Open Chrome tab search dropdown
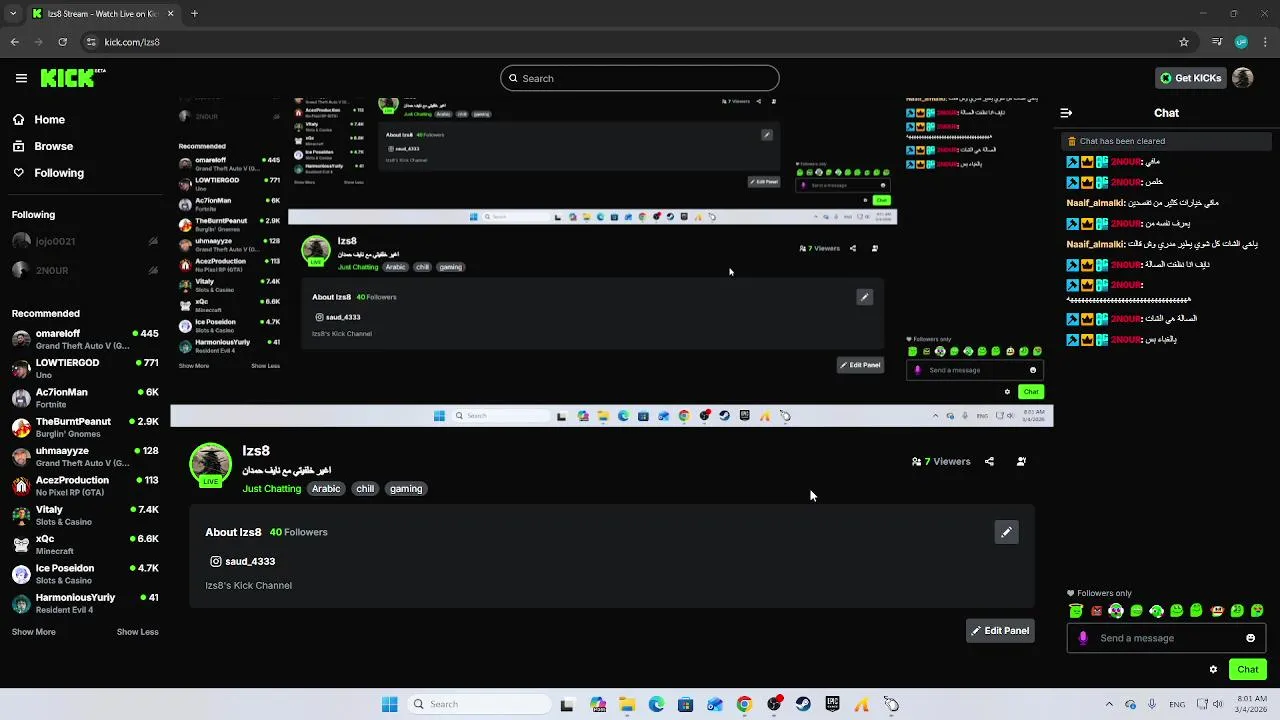Viewport: 1280px width, 720px height. point(13,14)
